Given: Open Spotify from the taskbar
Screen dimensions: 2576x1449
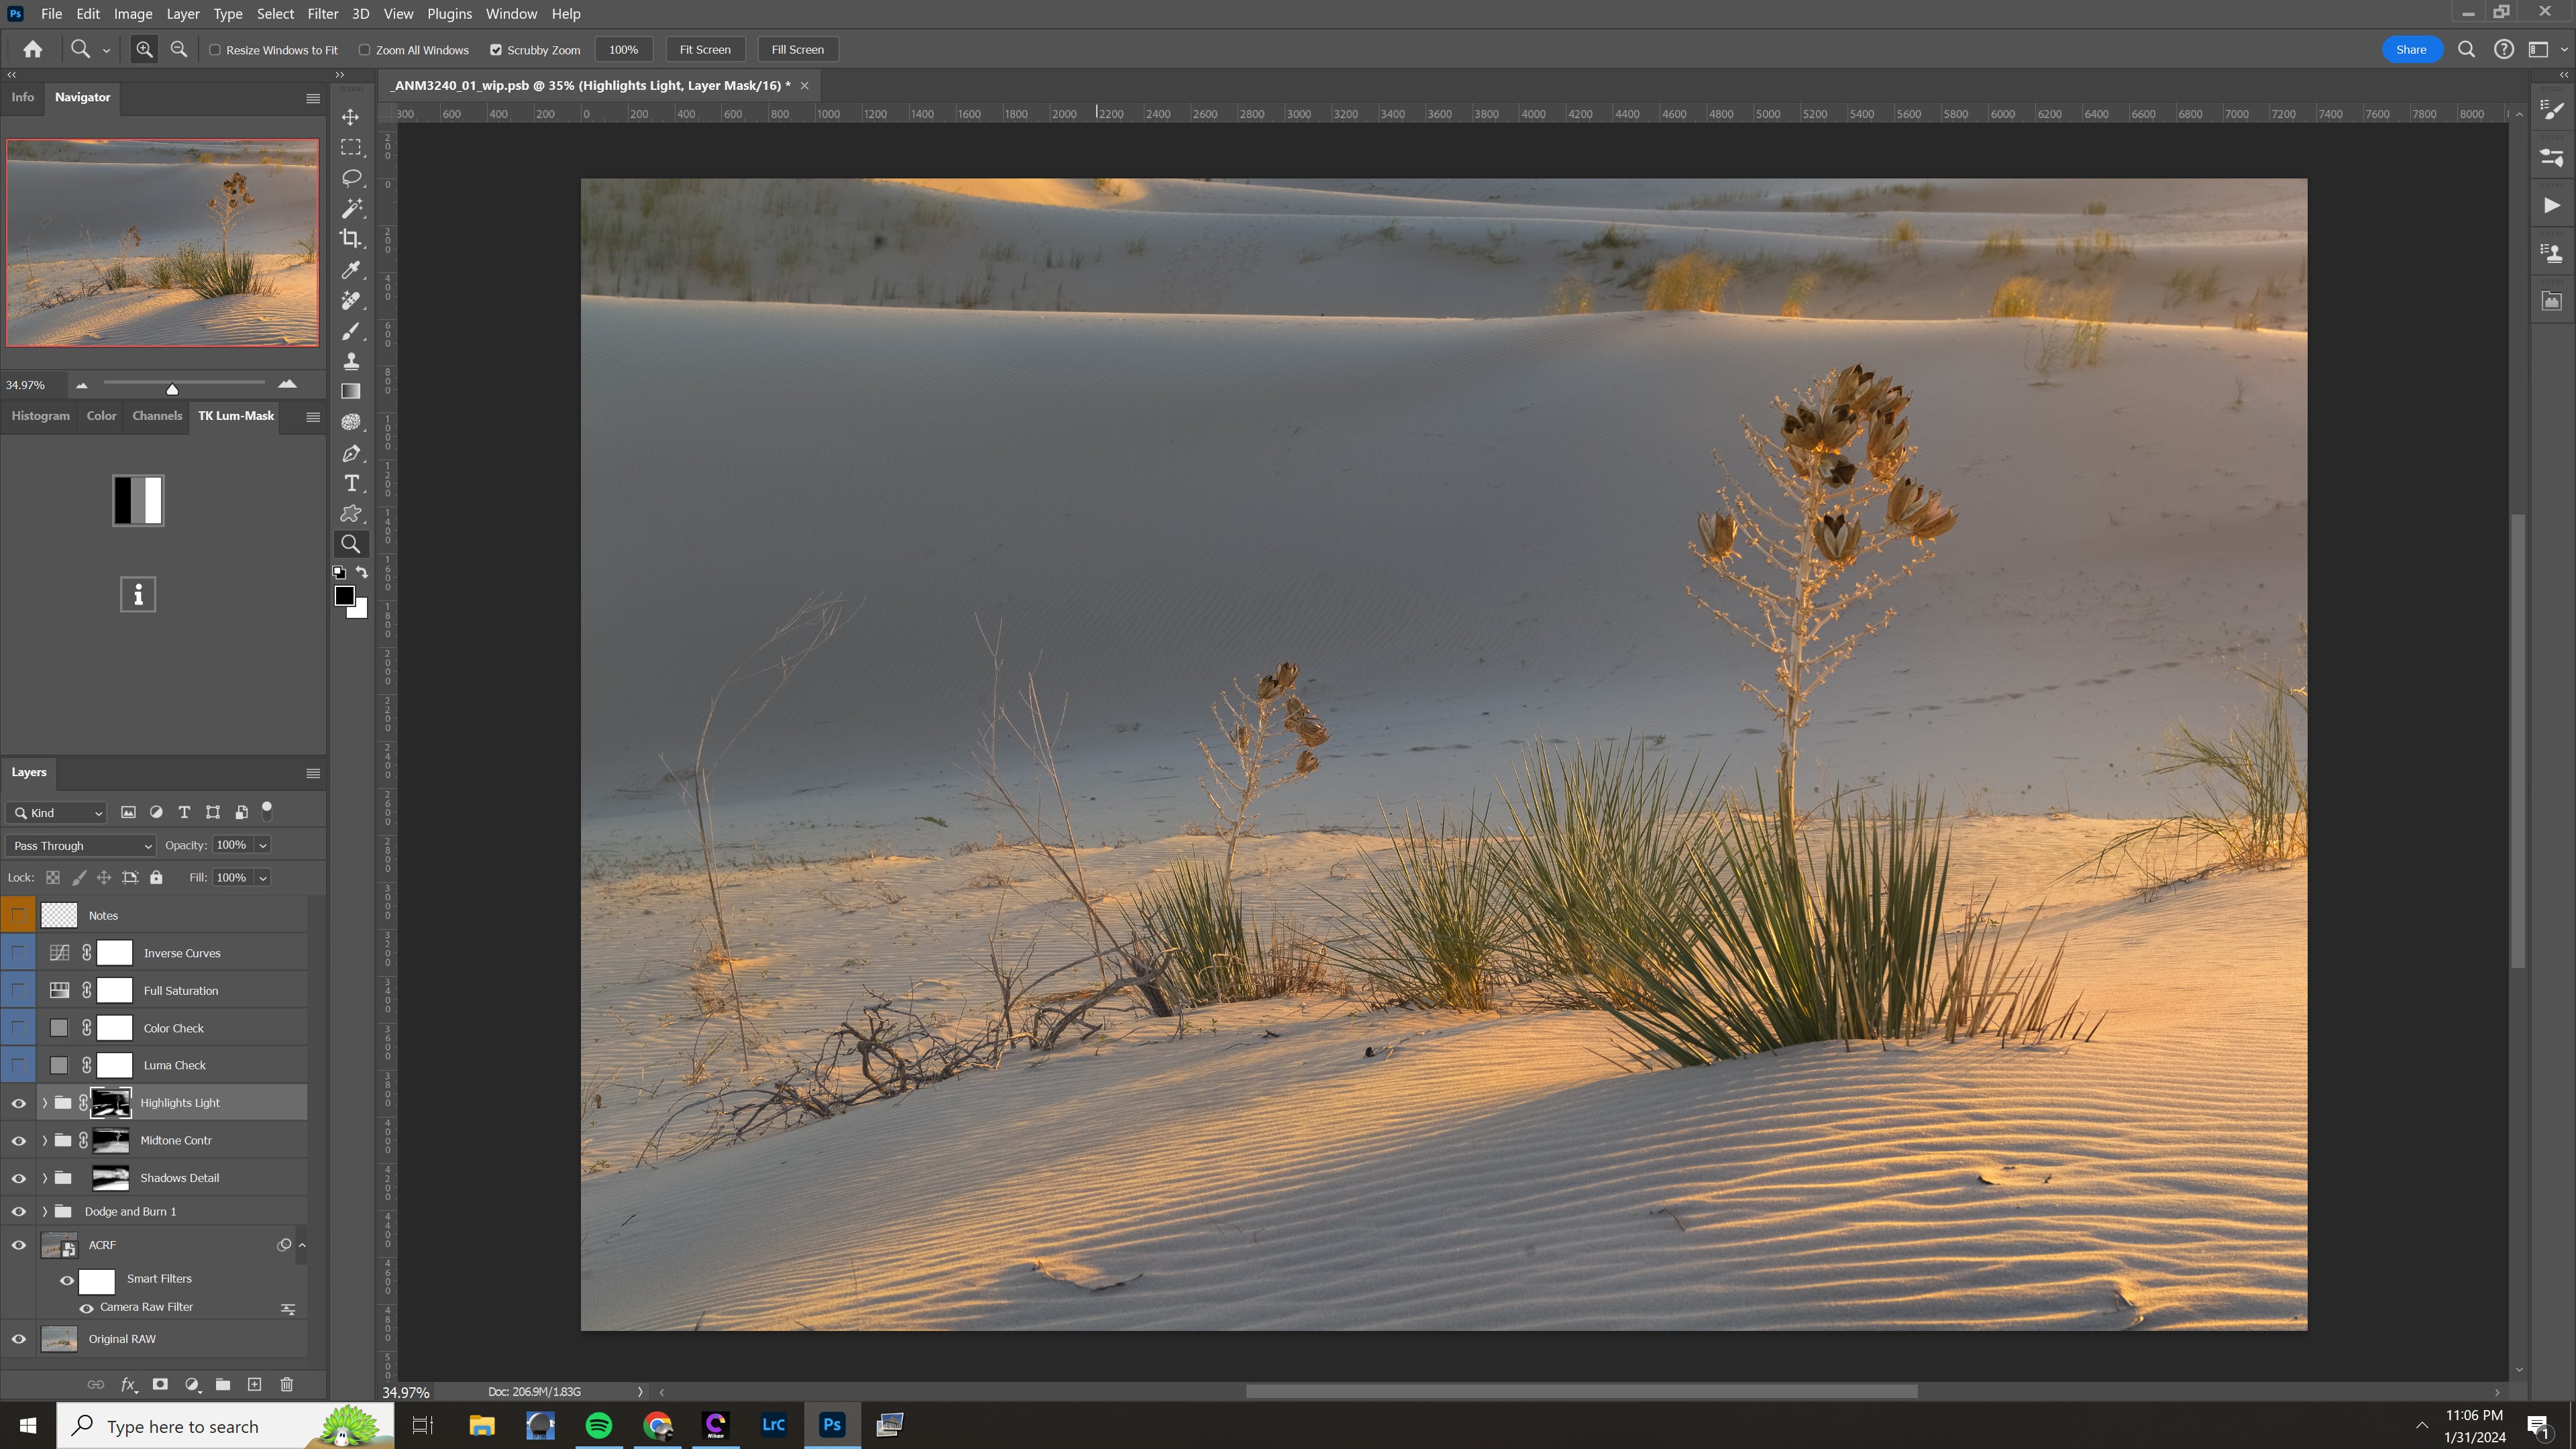Looking at the screenshot, I should 599,1425.
